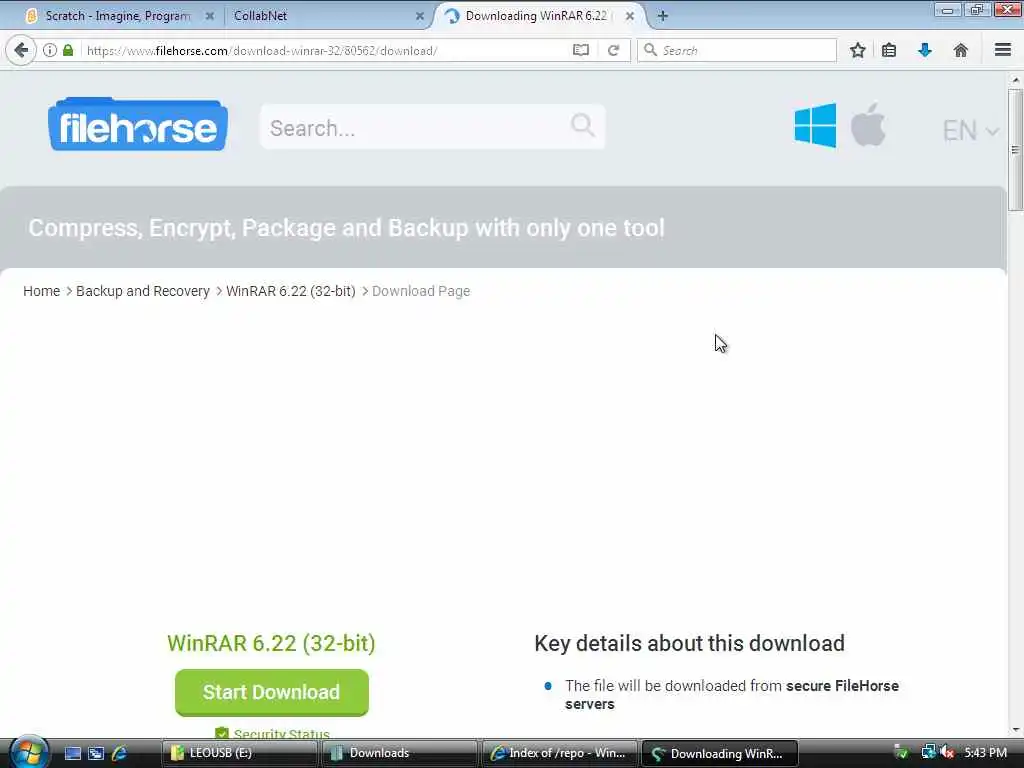Open Backup and Recovery breadcrumb link
This screenshot has width=1024, height=768.
coord(143,291)
